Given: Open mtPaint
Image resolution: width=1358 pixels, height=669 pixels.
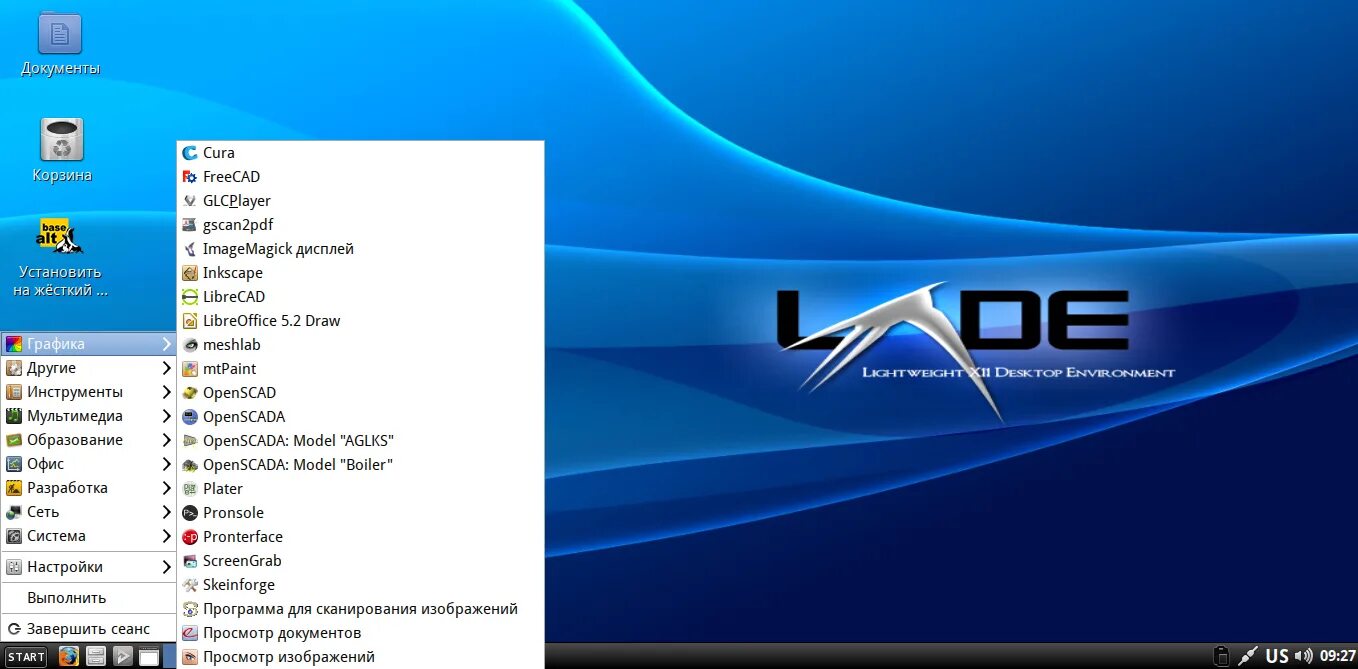Looking at the screenshot, I should [x=360, y=369].
